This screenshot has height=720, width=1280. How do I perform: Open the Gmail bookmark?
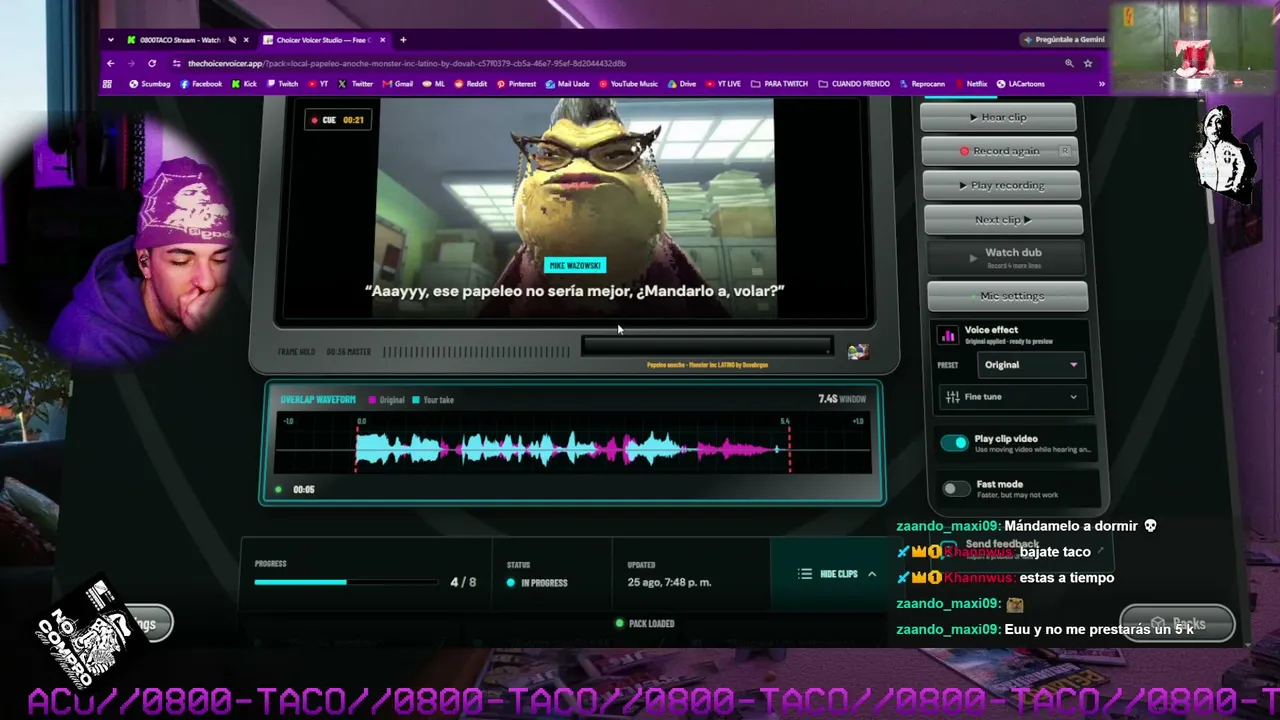point(398,84)
